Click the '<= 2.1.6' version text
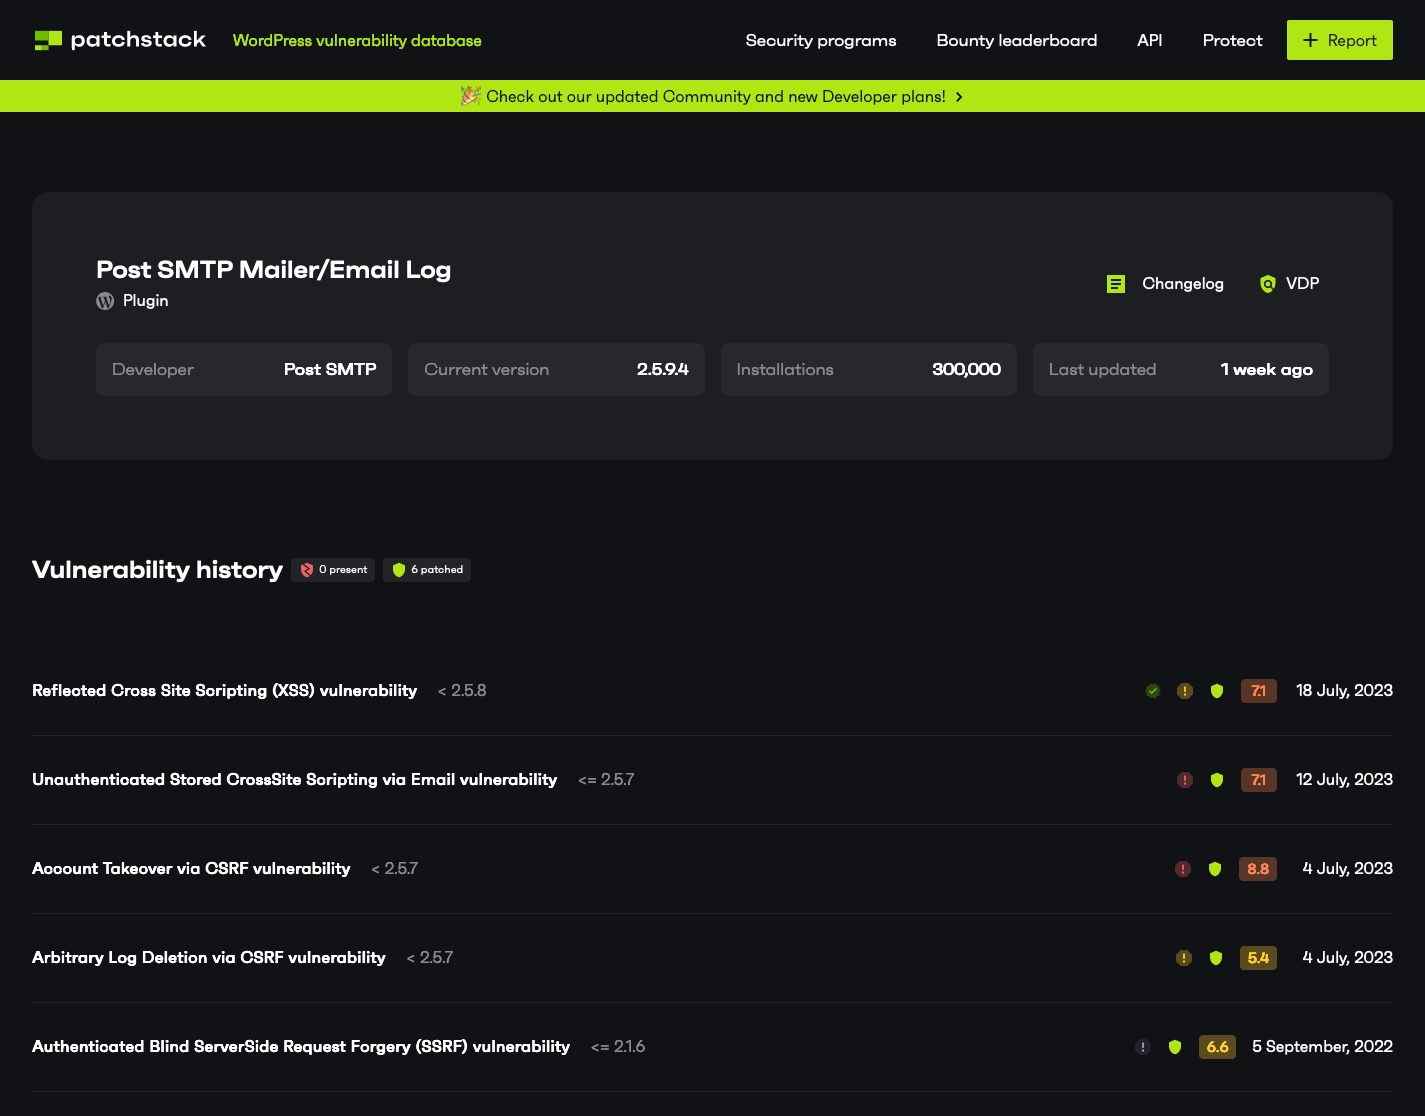Screen dimensions: 1425x1116 point(618,1047)
